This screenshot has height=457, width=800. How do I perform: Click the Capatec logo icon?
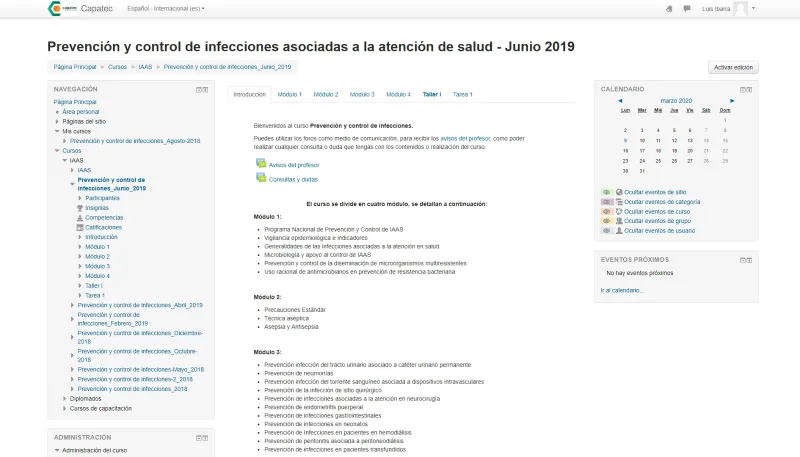pos(62,9)
